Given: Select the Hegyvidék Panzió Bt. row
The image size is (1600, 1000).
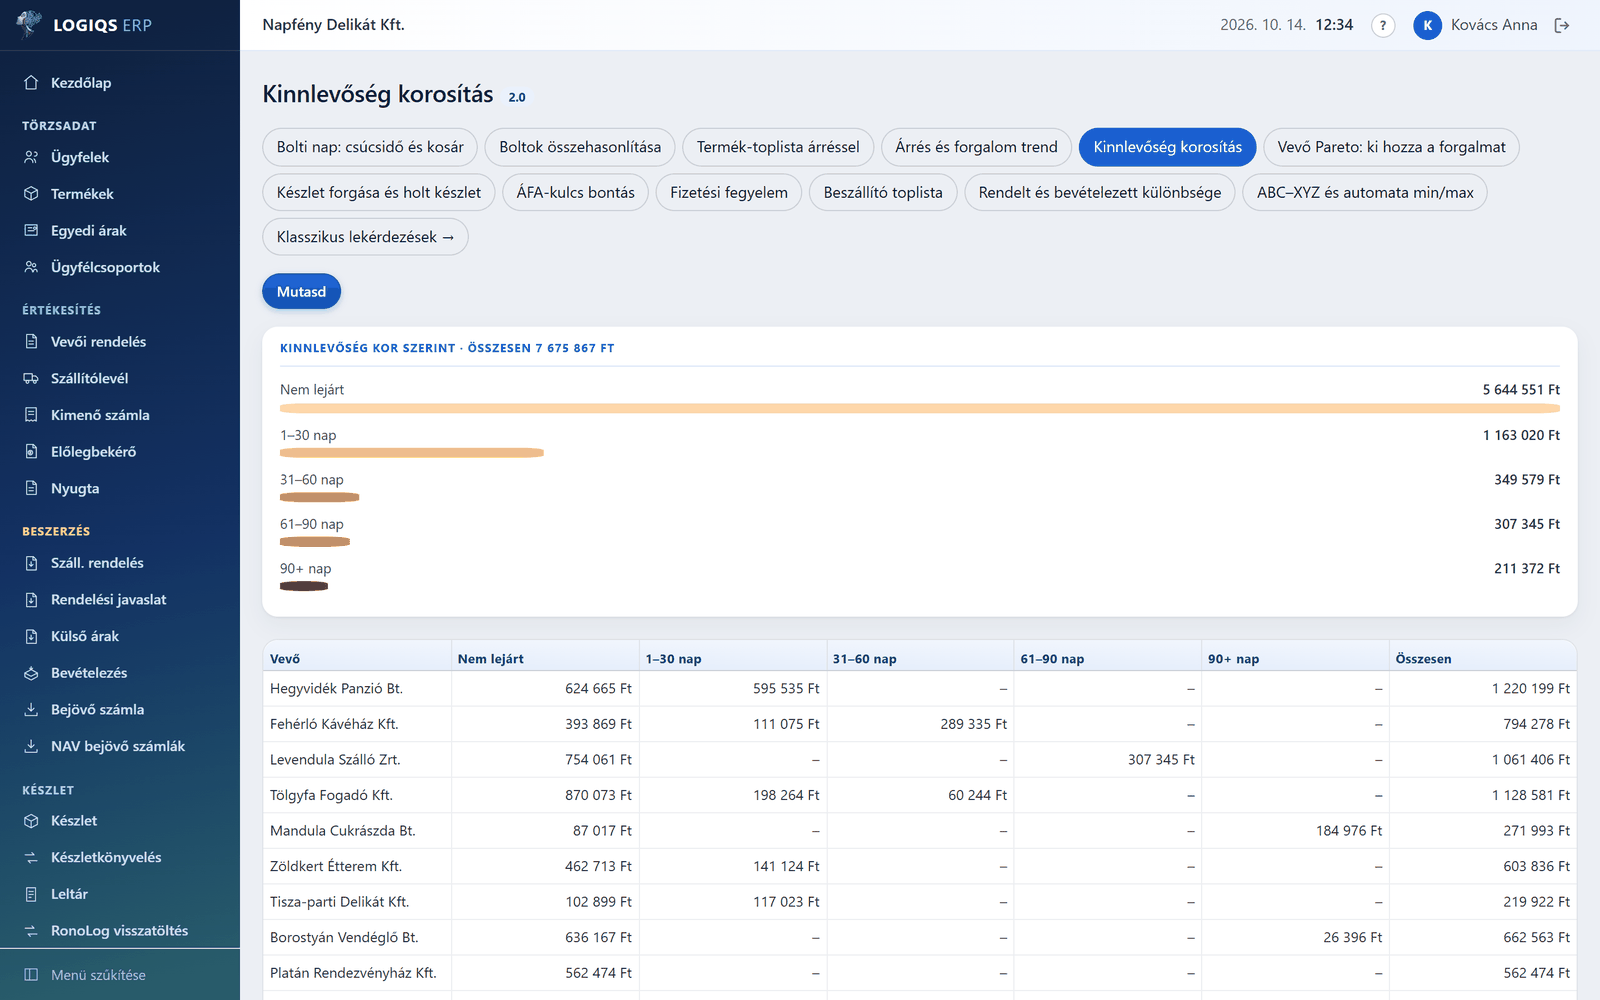Looking at the screenshot, I should tap(920, 689).
